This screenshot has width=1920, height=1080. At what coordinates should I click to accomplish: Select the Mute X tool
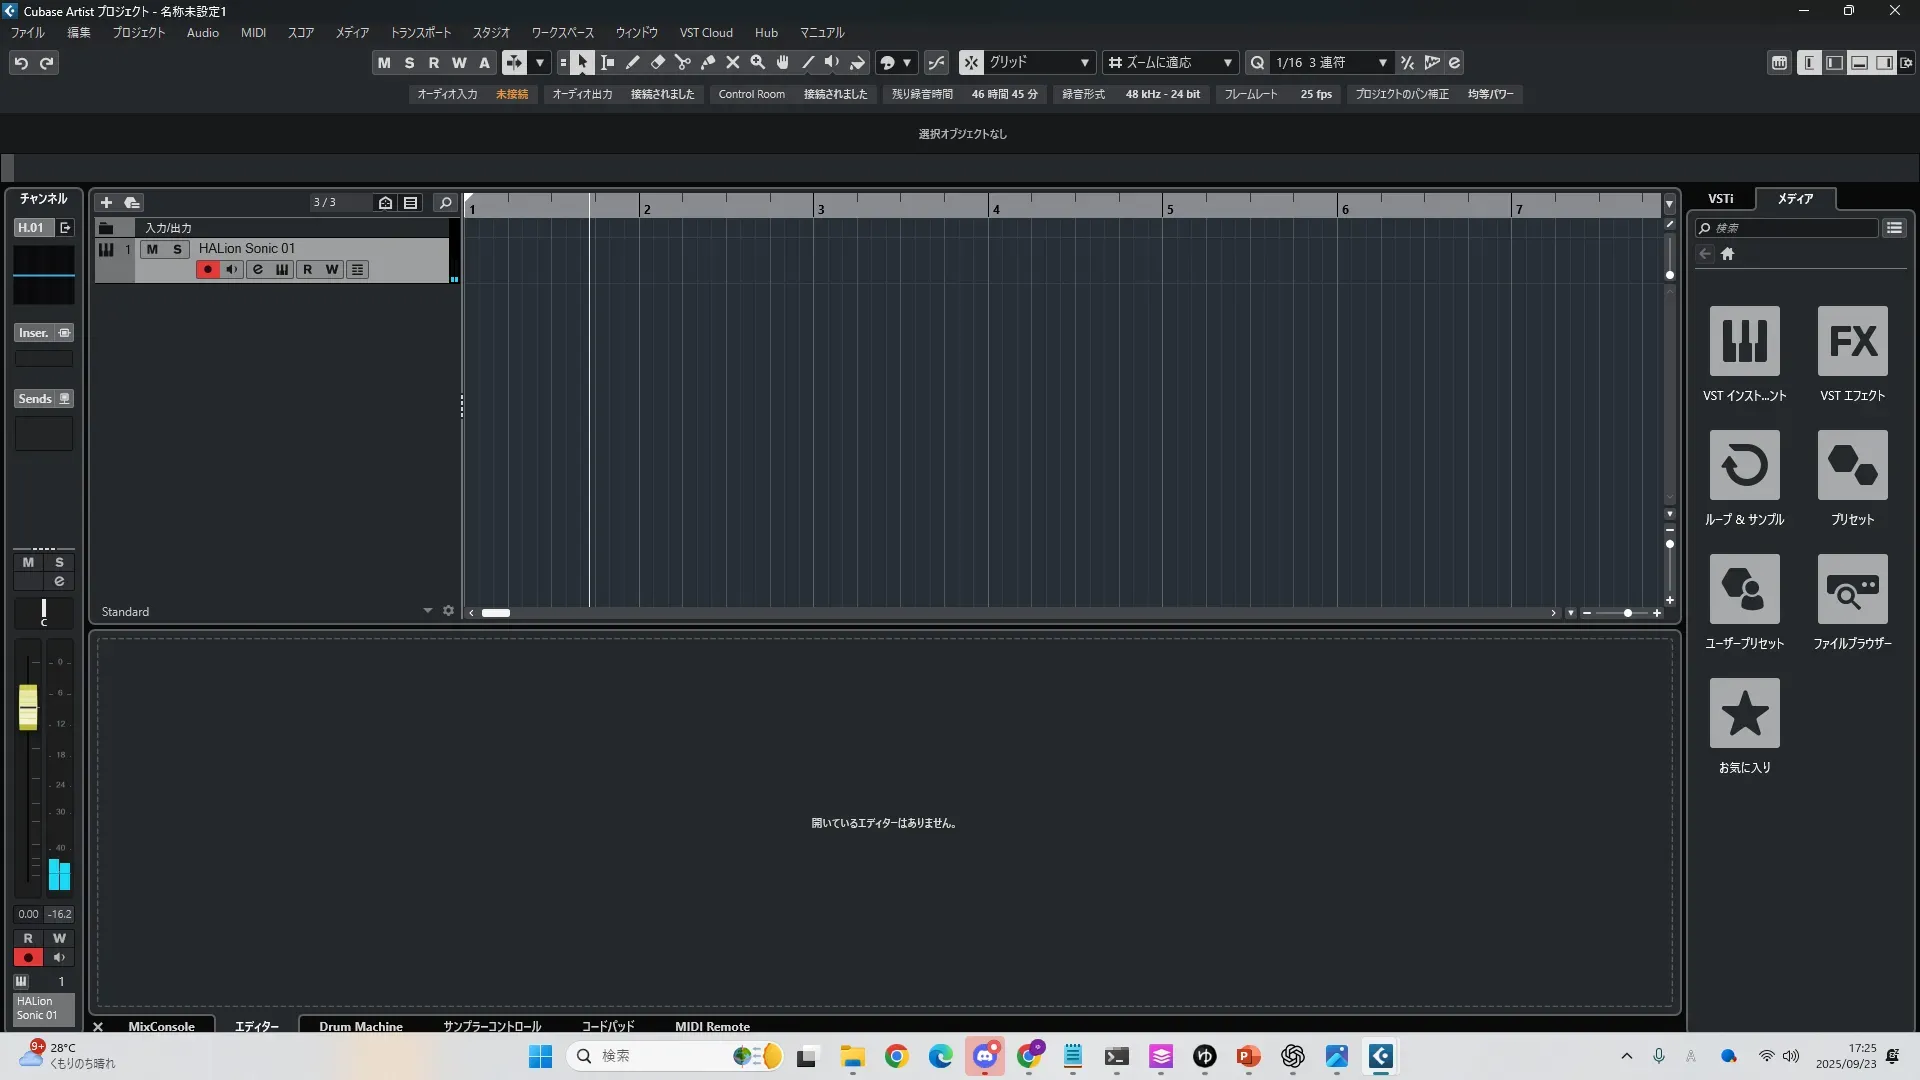pos(733,62)
